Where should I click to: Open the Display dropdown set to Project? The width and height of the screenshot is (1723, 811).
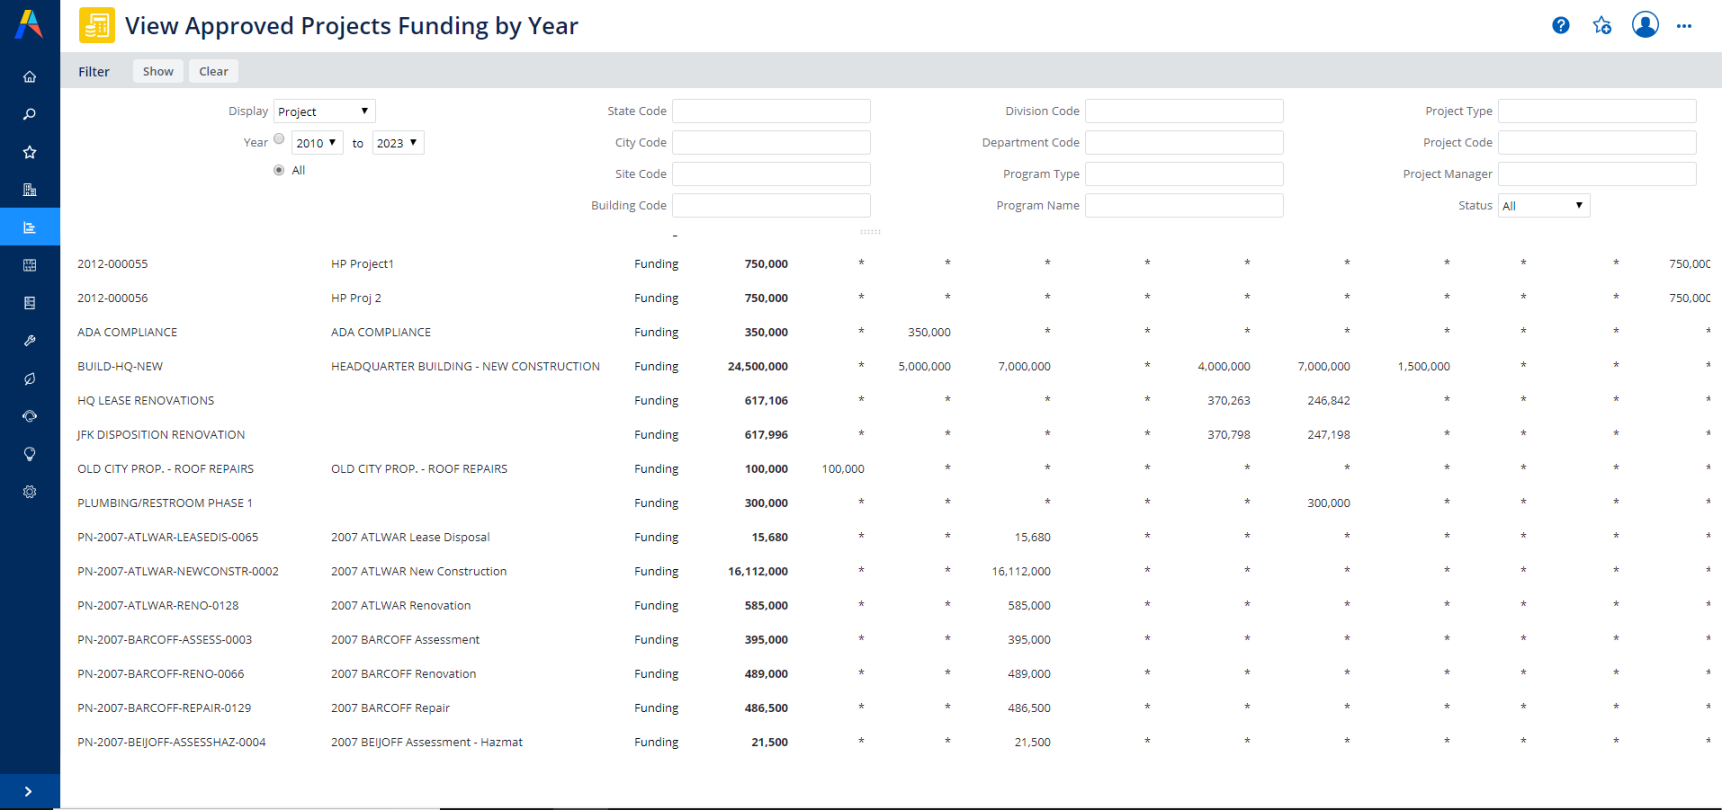coord(324,111)
